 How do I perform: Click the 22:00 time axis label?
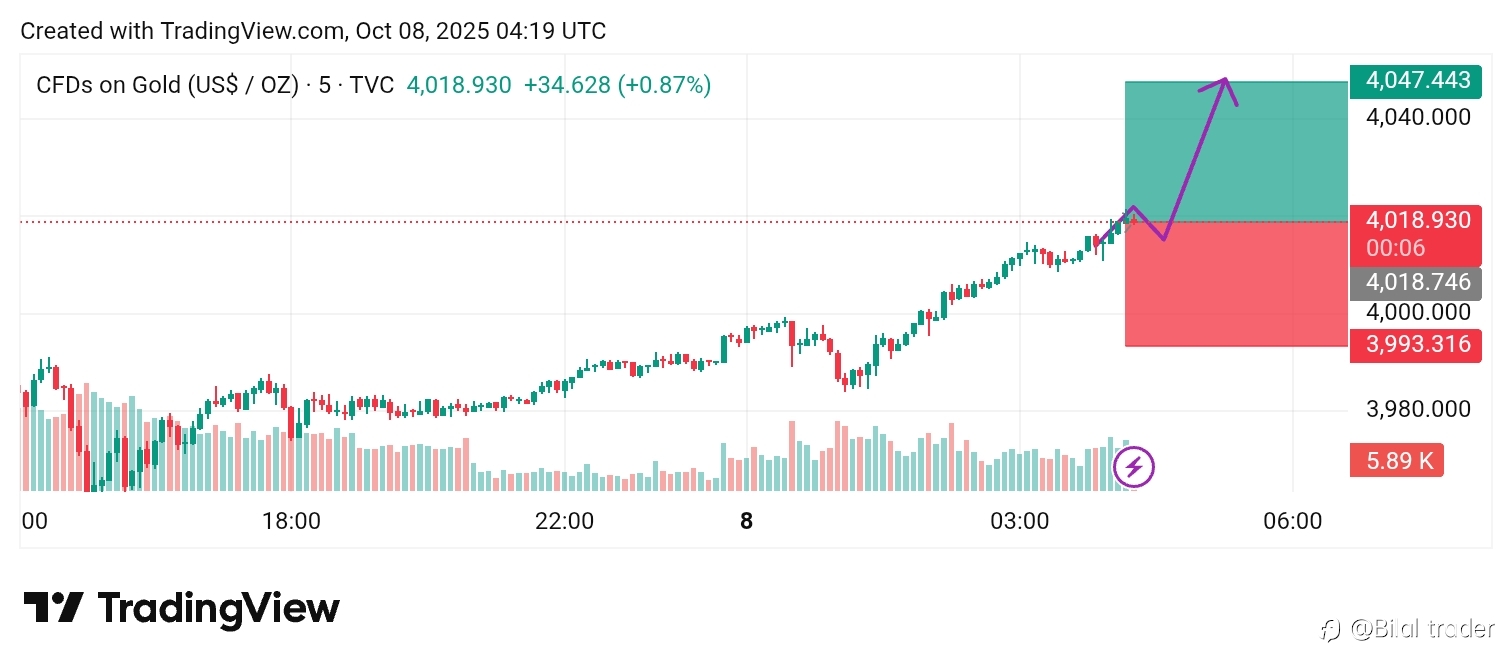(564, 521)
